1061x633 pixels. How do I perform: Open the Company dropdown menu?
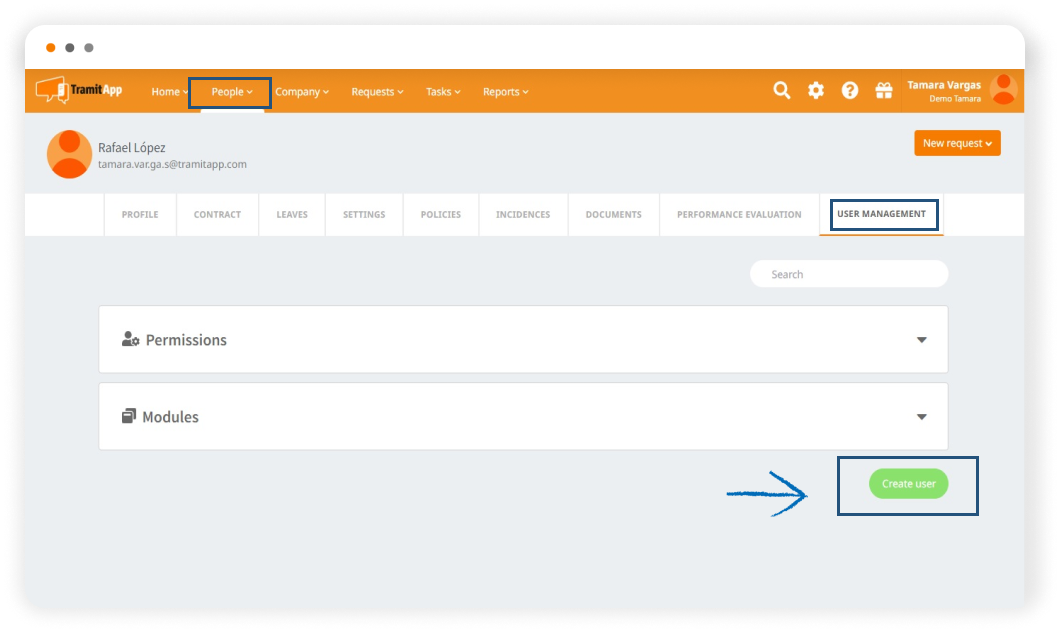click(302, 92)
